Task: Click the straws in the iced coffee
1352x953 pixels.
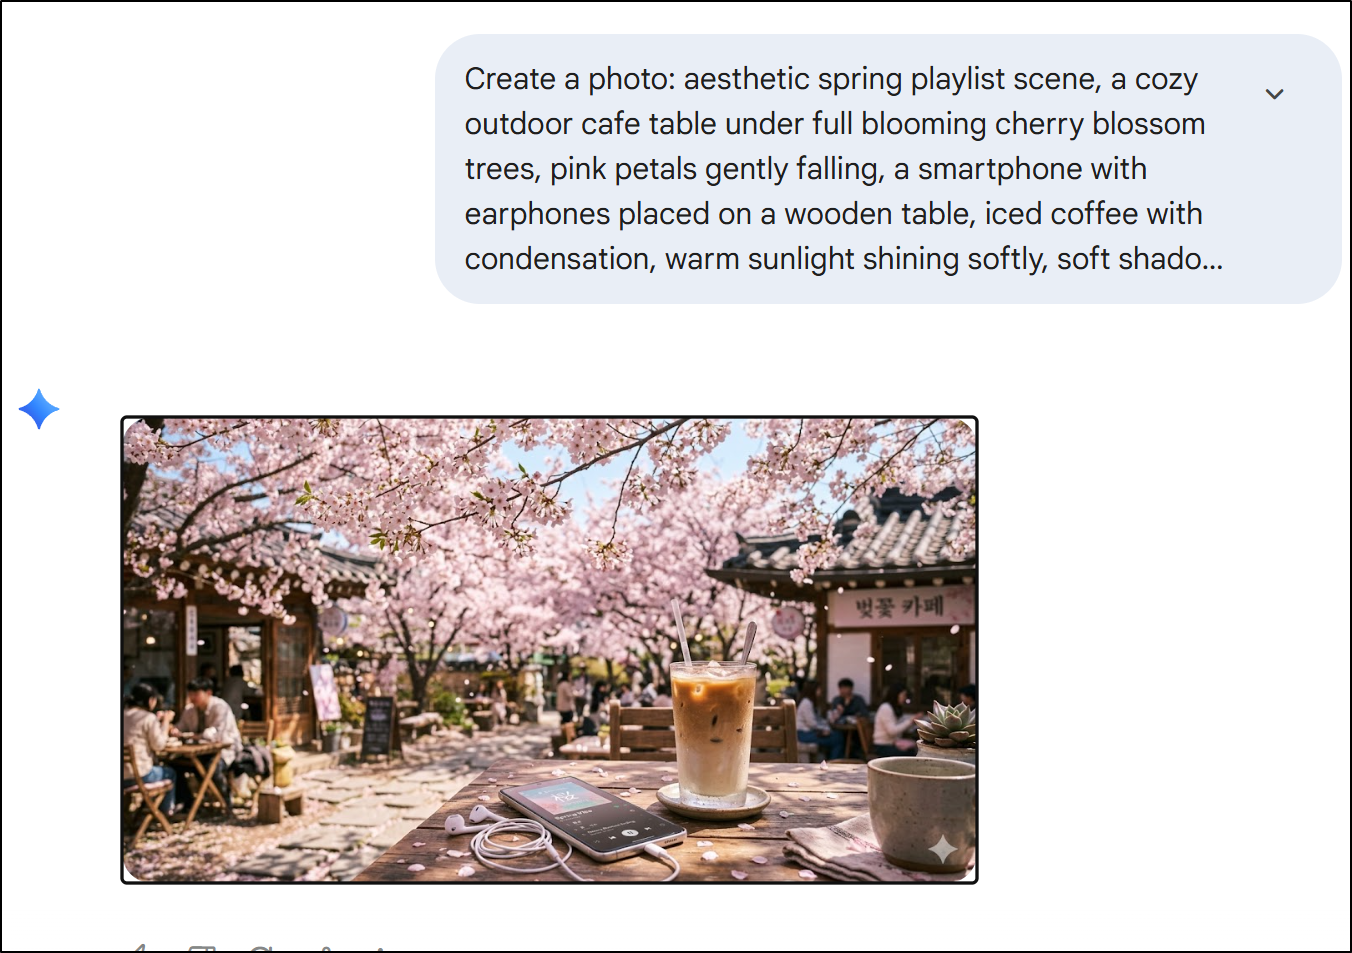Action: [684, 632]
